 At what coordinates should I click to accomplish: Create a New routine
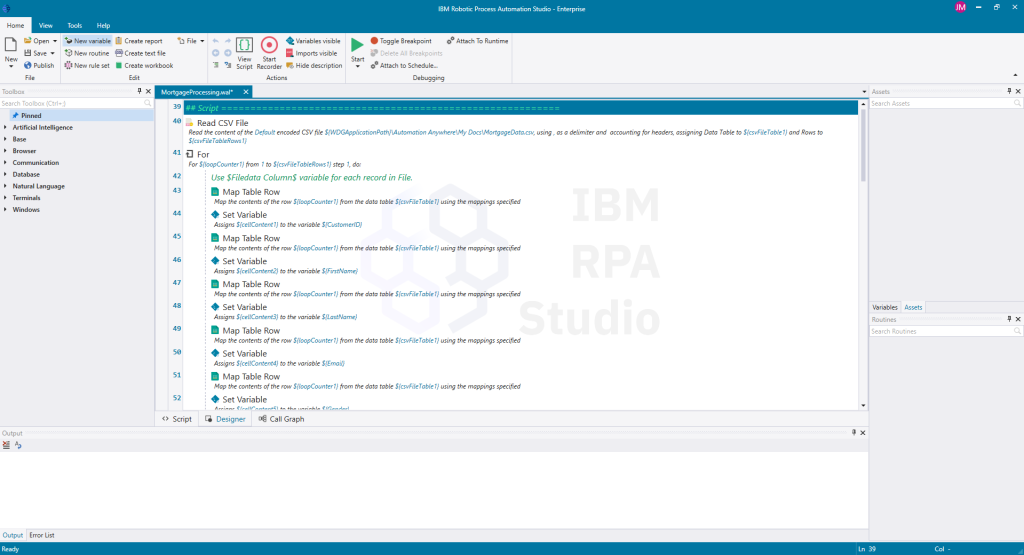(x=87, y=53)
